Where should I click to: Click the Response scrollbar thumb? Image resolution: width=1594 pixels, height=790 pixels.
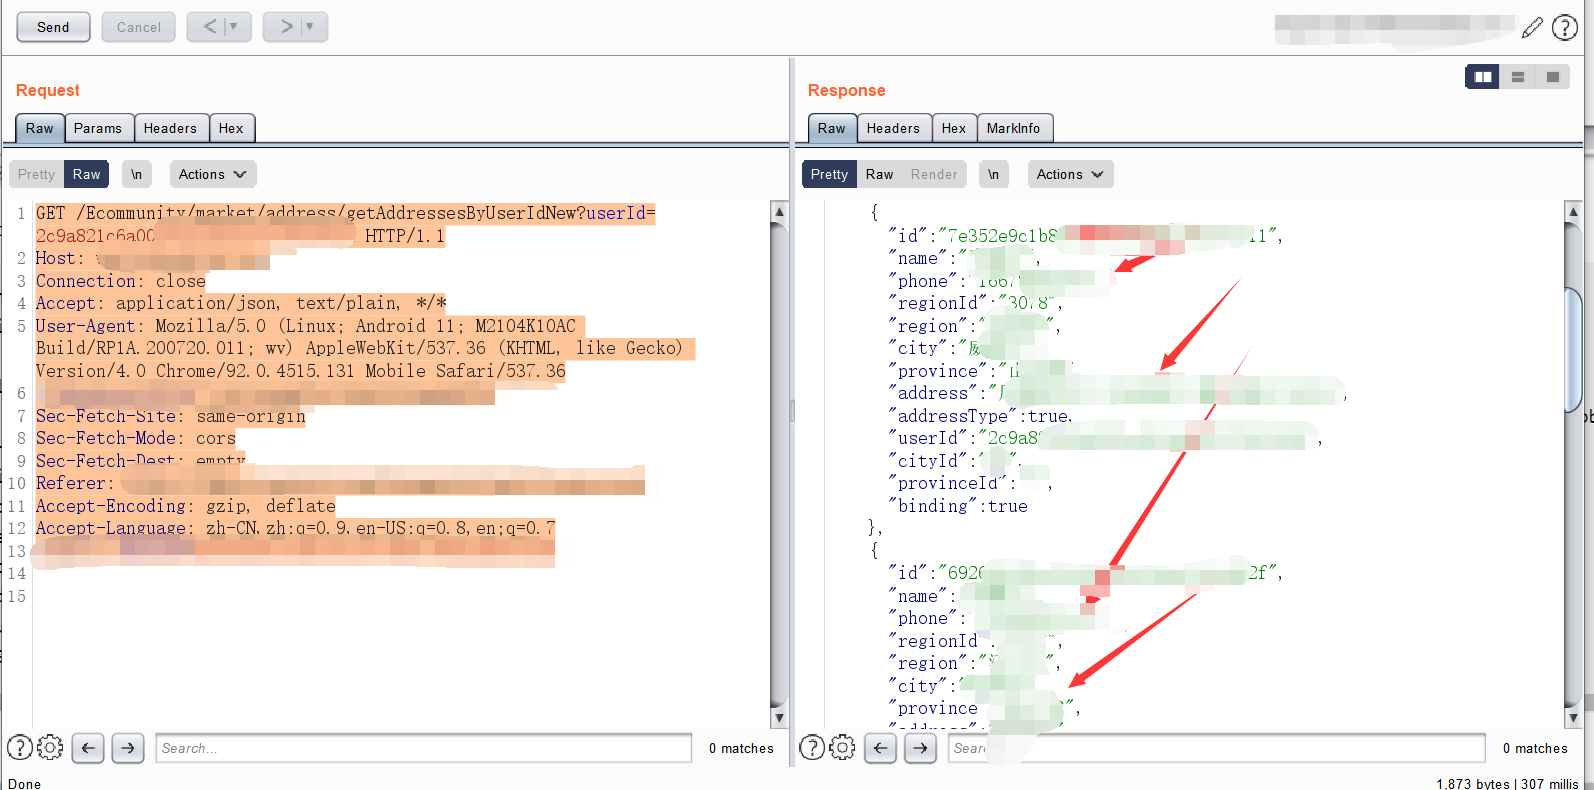1573,350
